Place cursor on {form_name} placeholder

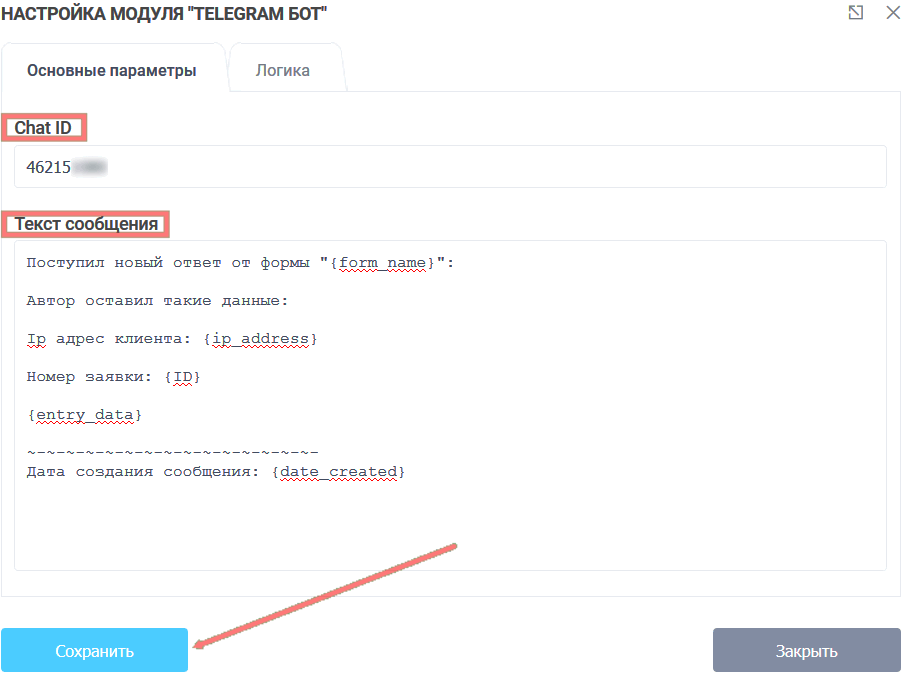[386, 264]
